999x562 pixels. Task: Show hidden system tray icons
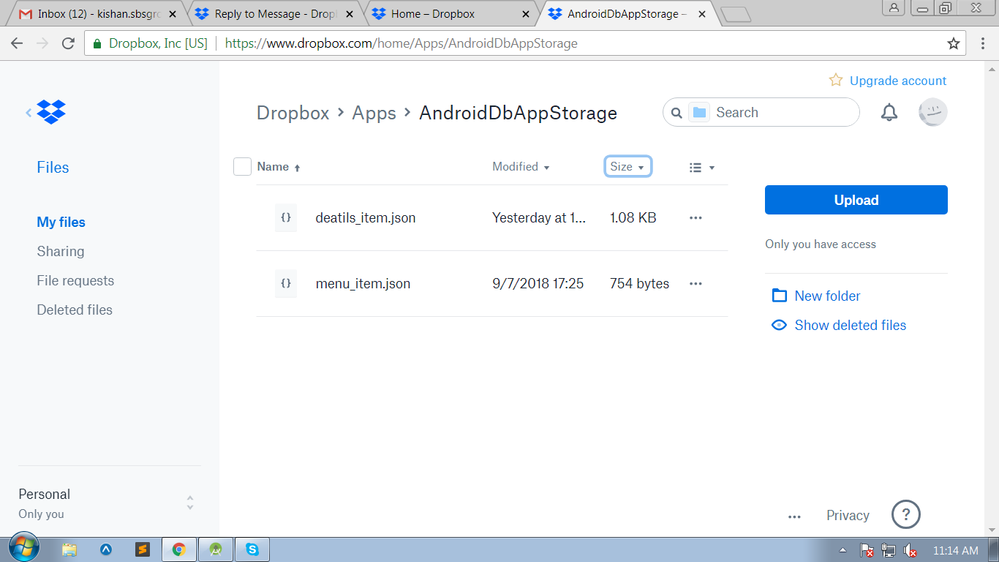[842, 550]
